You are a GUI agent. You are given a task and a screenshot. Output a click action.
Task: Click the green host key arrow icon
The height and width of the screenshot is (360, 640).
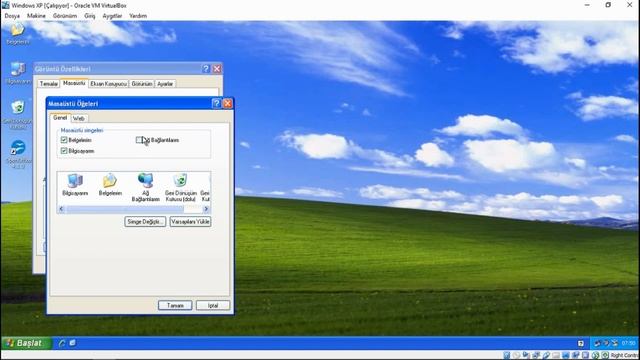pyautogui.click(x=605, y=355)
